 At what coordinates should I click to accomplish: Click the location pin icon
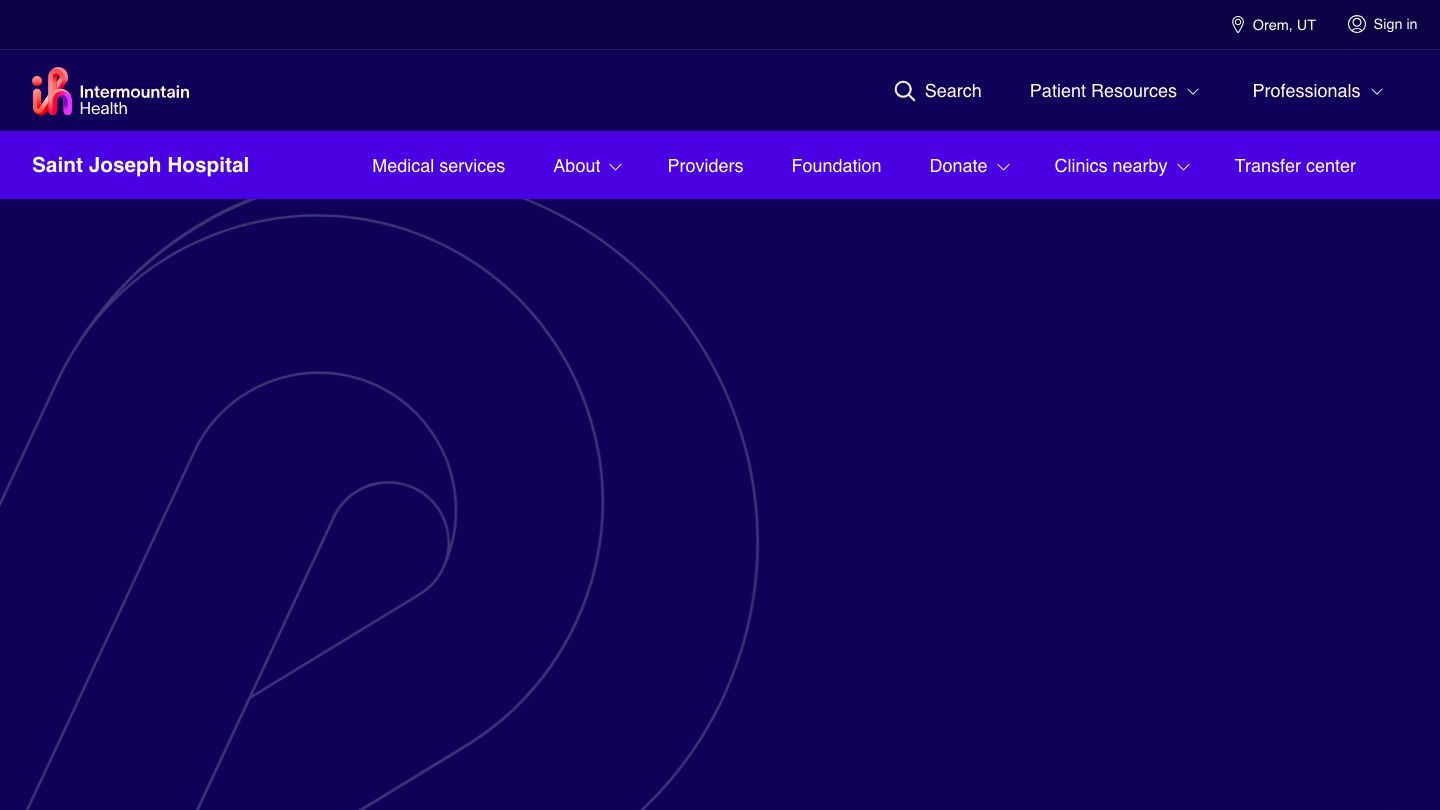point(1237,25)
